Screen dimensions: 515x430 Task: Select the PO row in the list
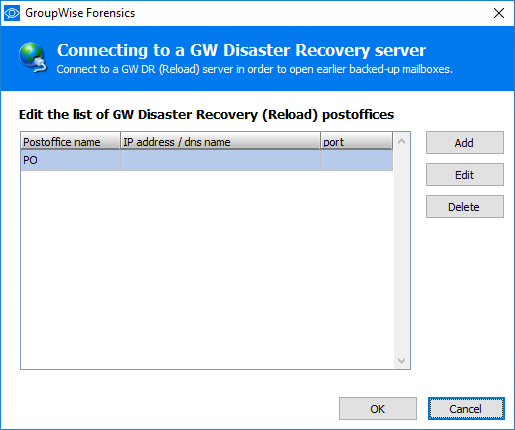click(x=207, y=160)
